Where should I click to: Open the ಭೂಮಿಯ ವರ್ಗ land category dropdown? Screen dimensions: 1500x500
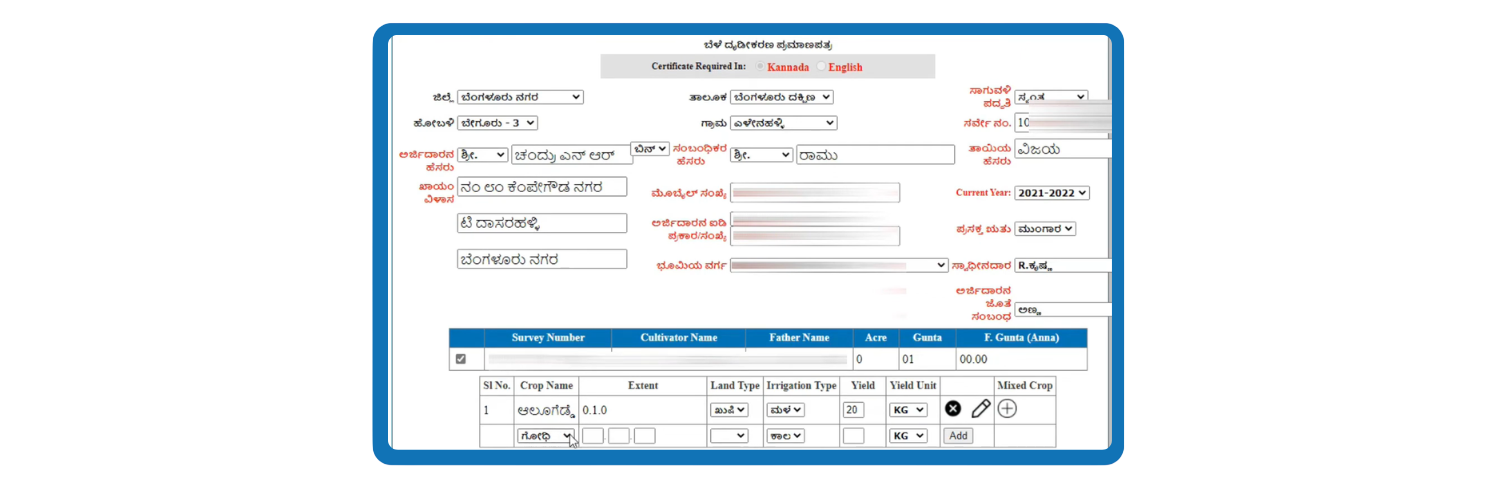(x=839, y=265)
